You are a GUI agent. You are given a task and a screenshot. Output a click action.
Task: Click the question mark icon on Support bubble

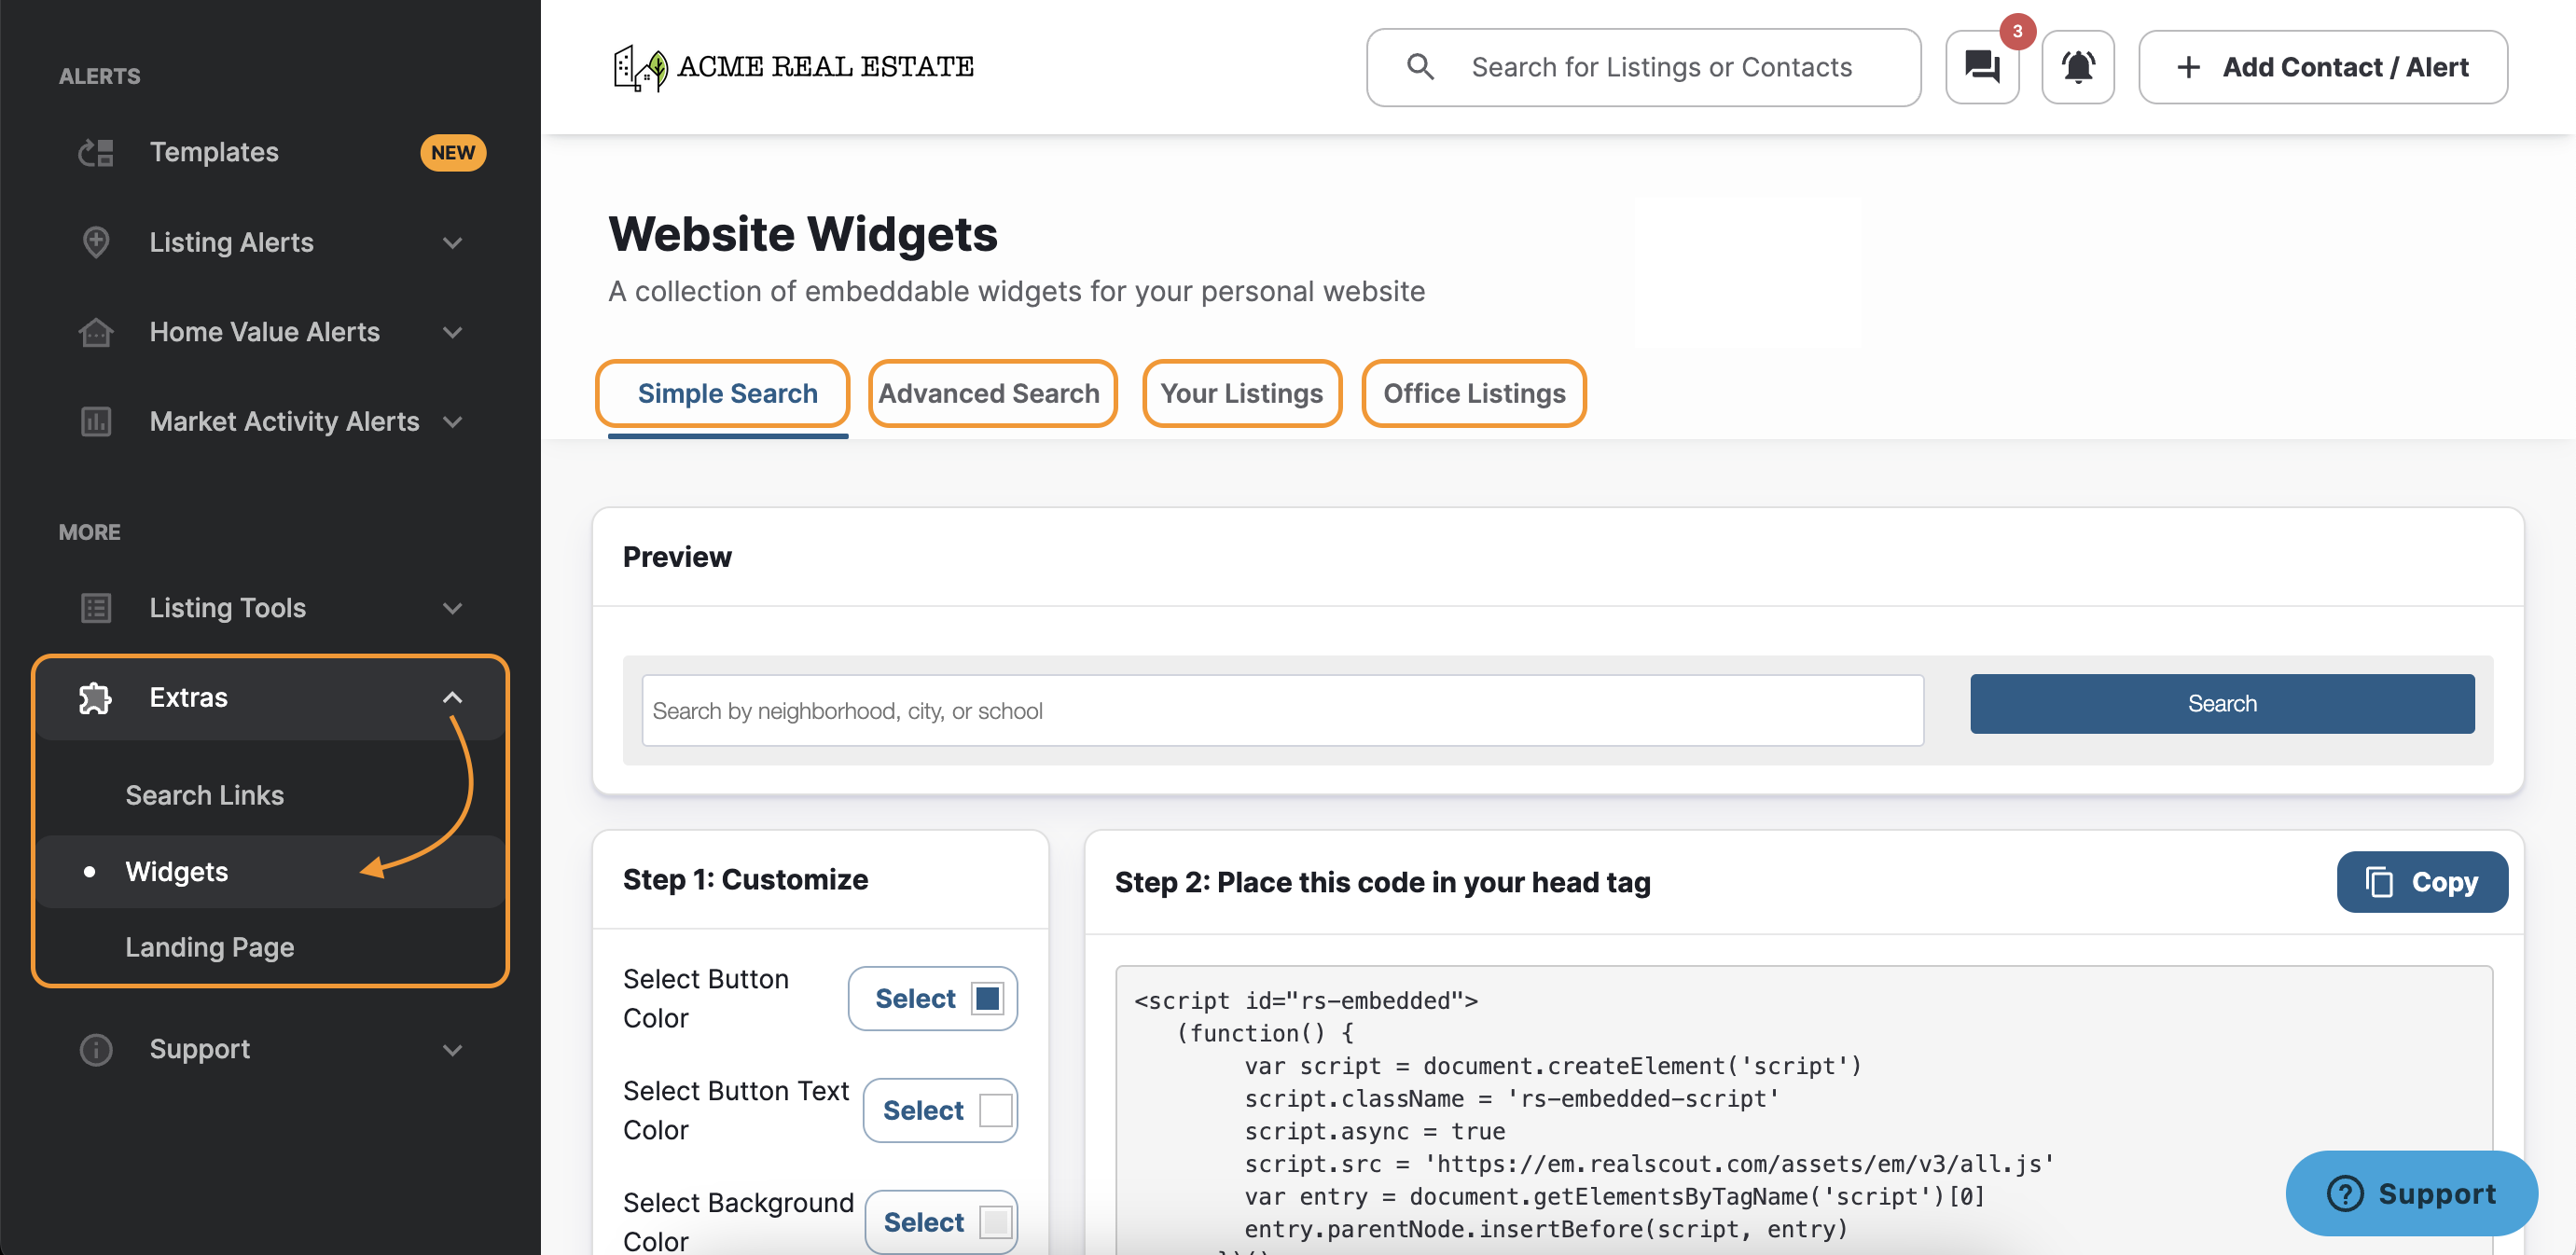pyautogui.click(x=2345, y=1193)
